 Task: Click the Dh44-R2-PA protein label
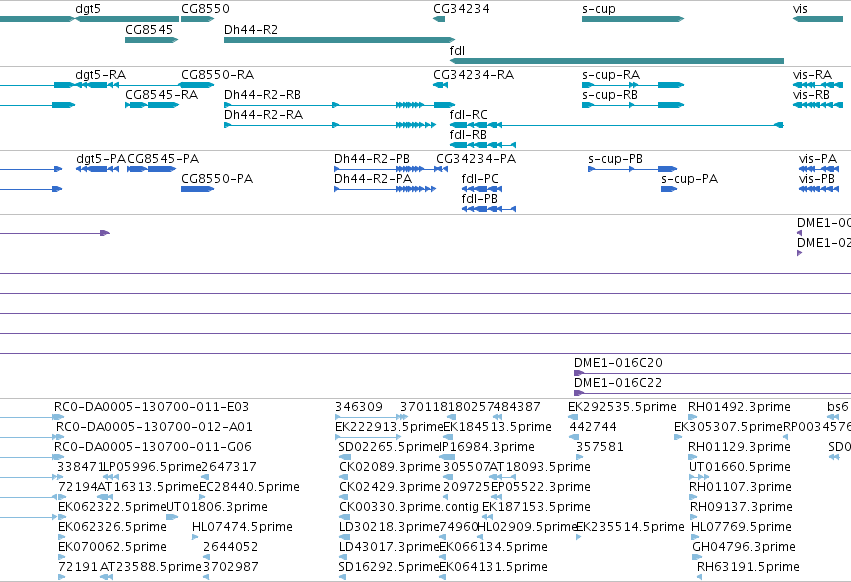point(373,179)
